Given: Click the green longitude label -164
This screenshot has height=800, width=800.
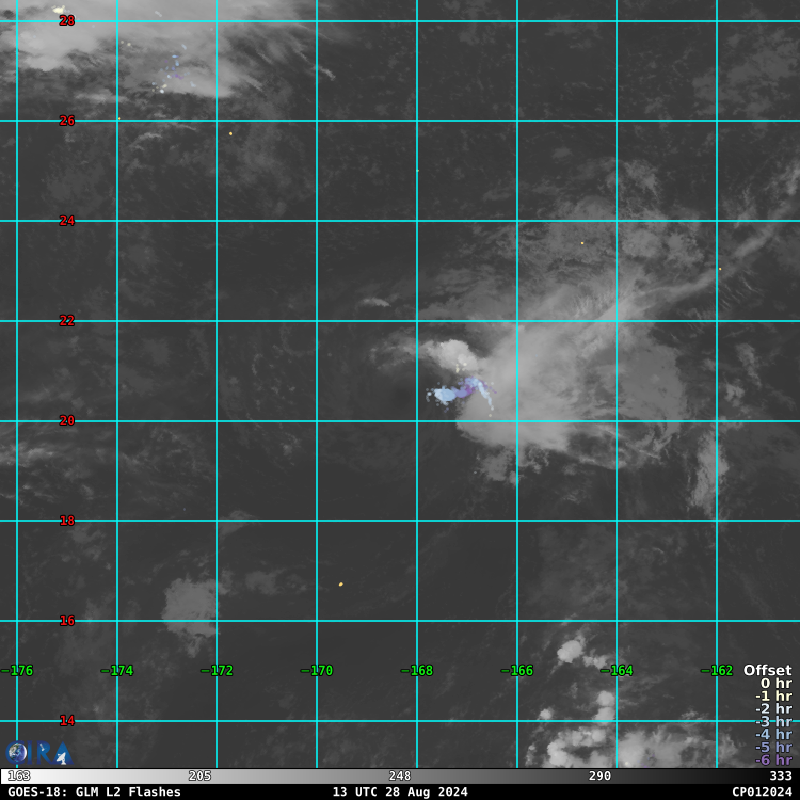Looking at the screenshot, I should tap(617, 670).
